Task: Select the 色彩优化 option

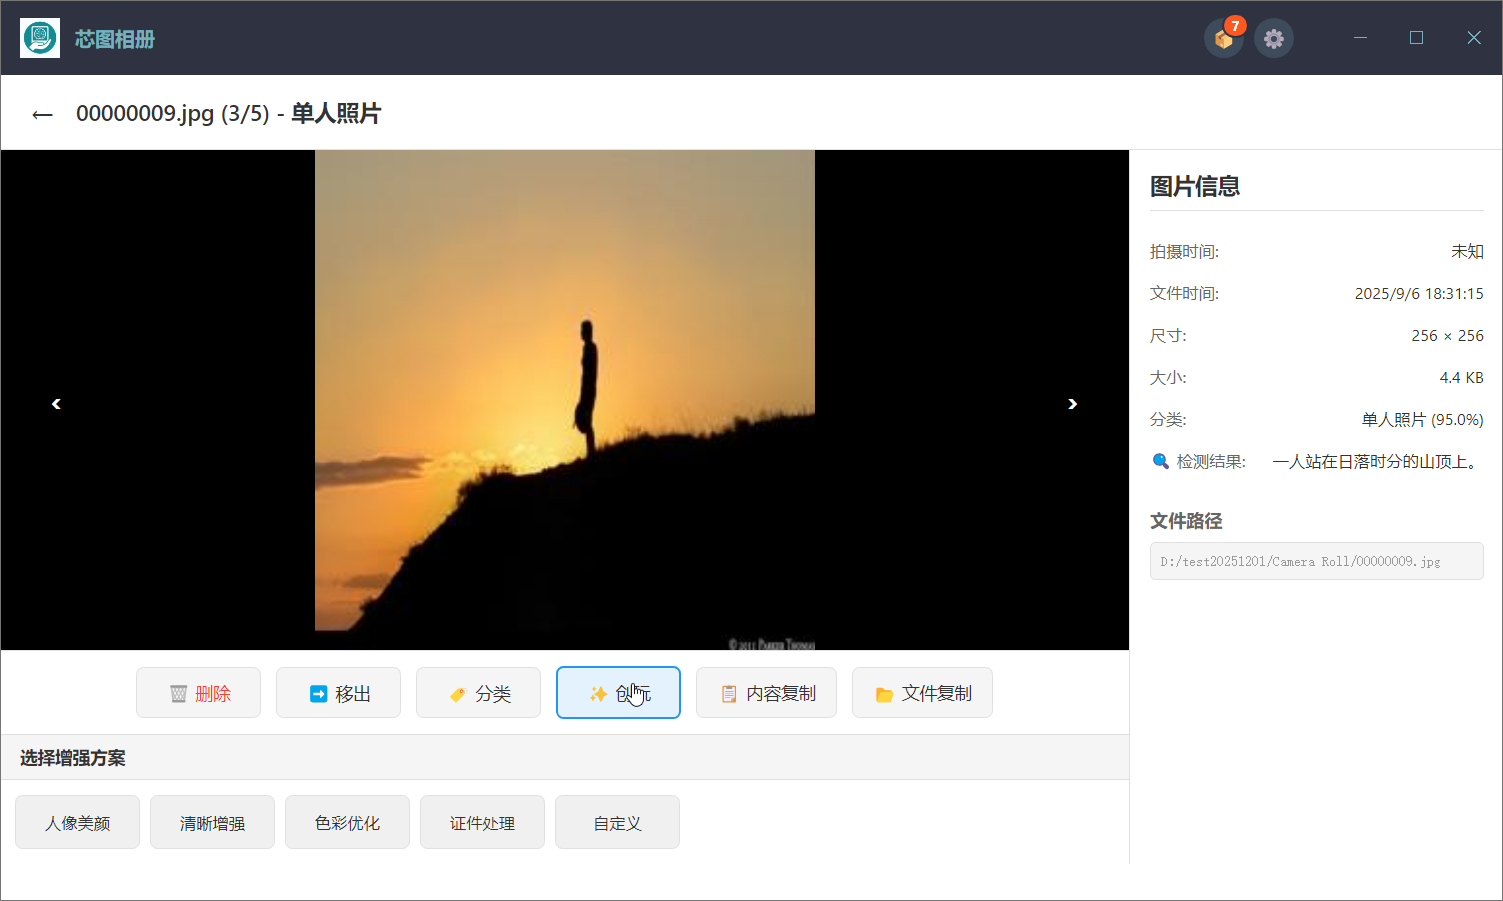Action: pyautogui.click(x=347, y=823)
